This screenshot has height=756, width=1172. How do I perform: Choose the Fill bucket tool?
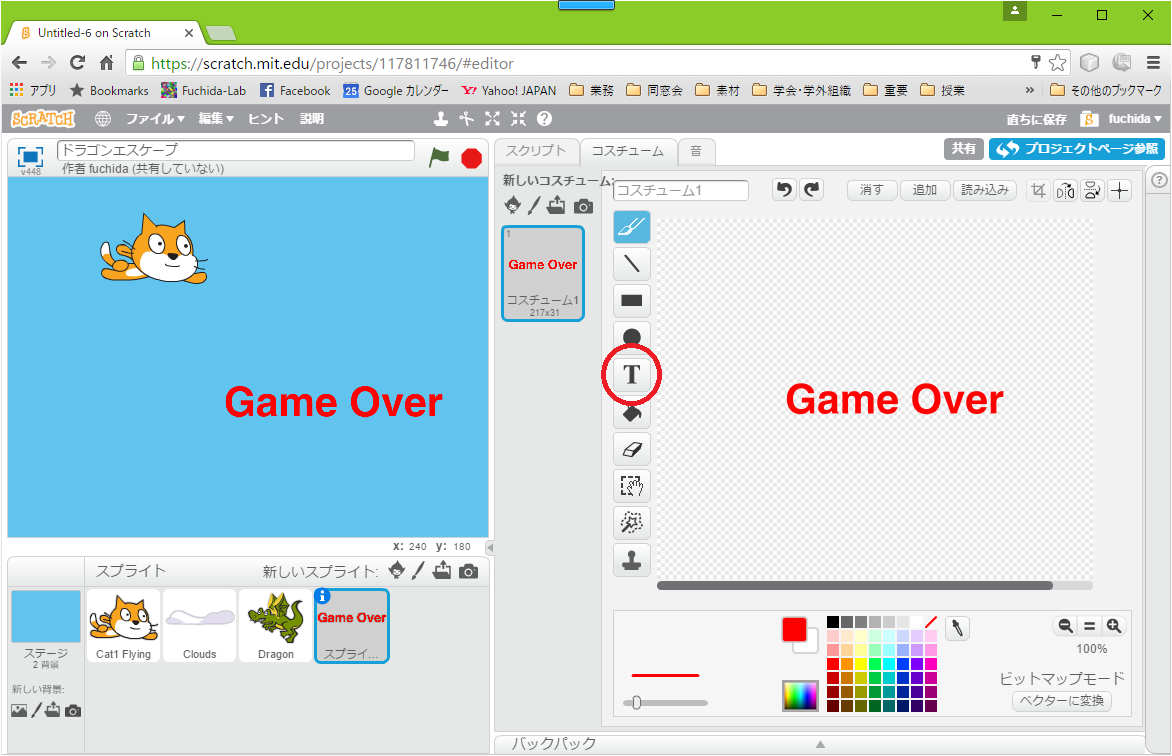click(x=632, y=412)
